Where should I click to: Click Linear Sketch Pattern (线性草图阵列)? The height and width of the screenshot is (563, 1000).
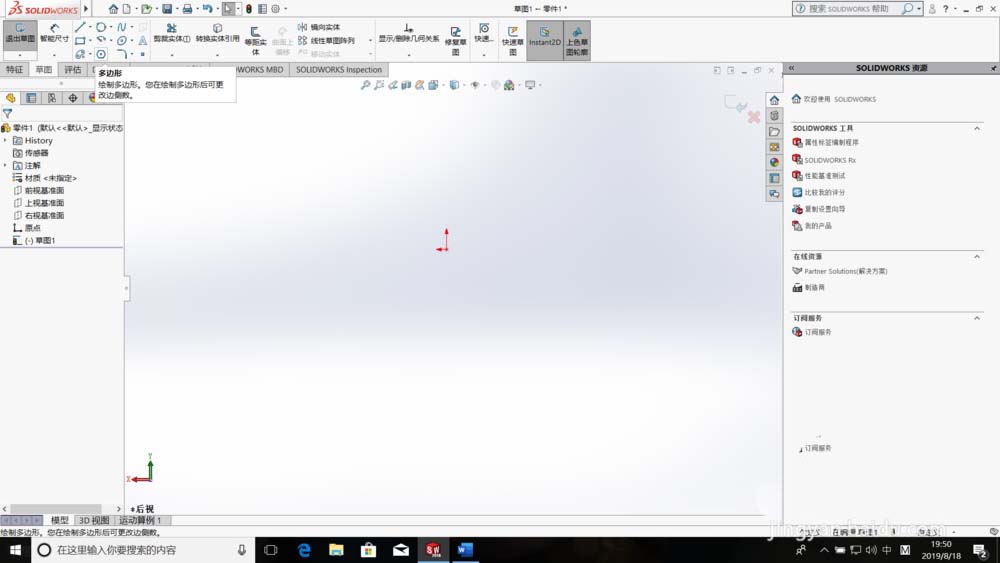pyautogui.click(x=326, y=41)
